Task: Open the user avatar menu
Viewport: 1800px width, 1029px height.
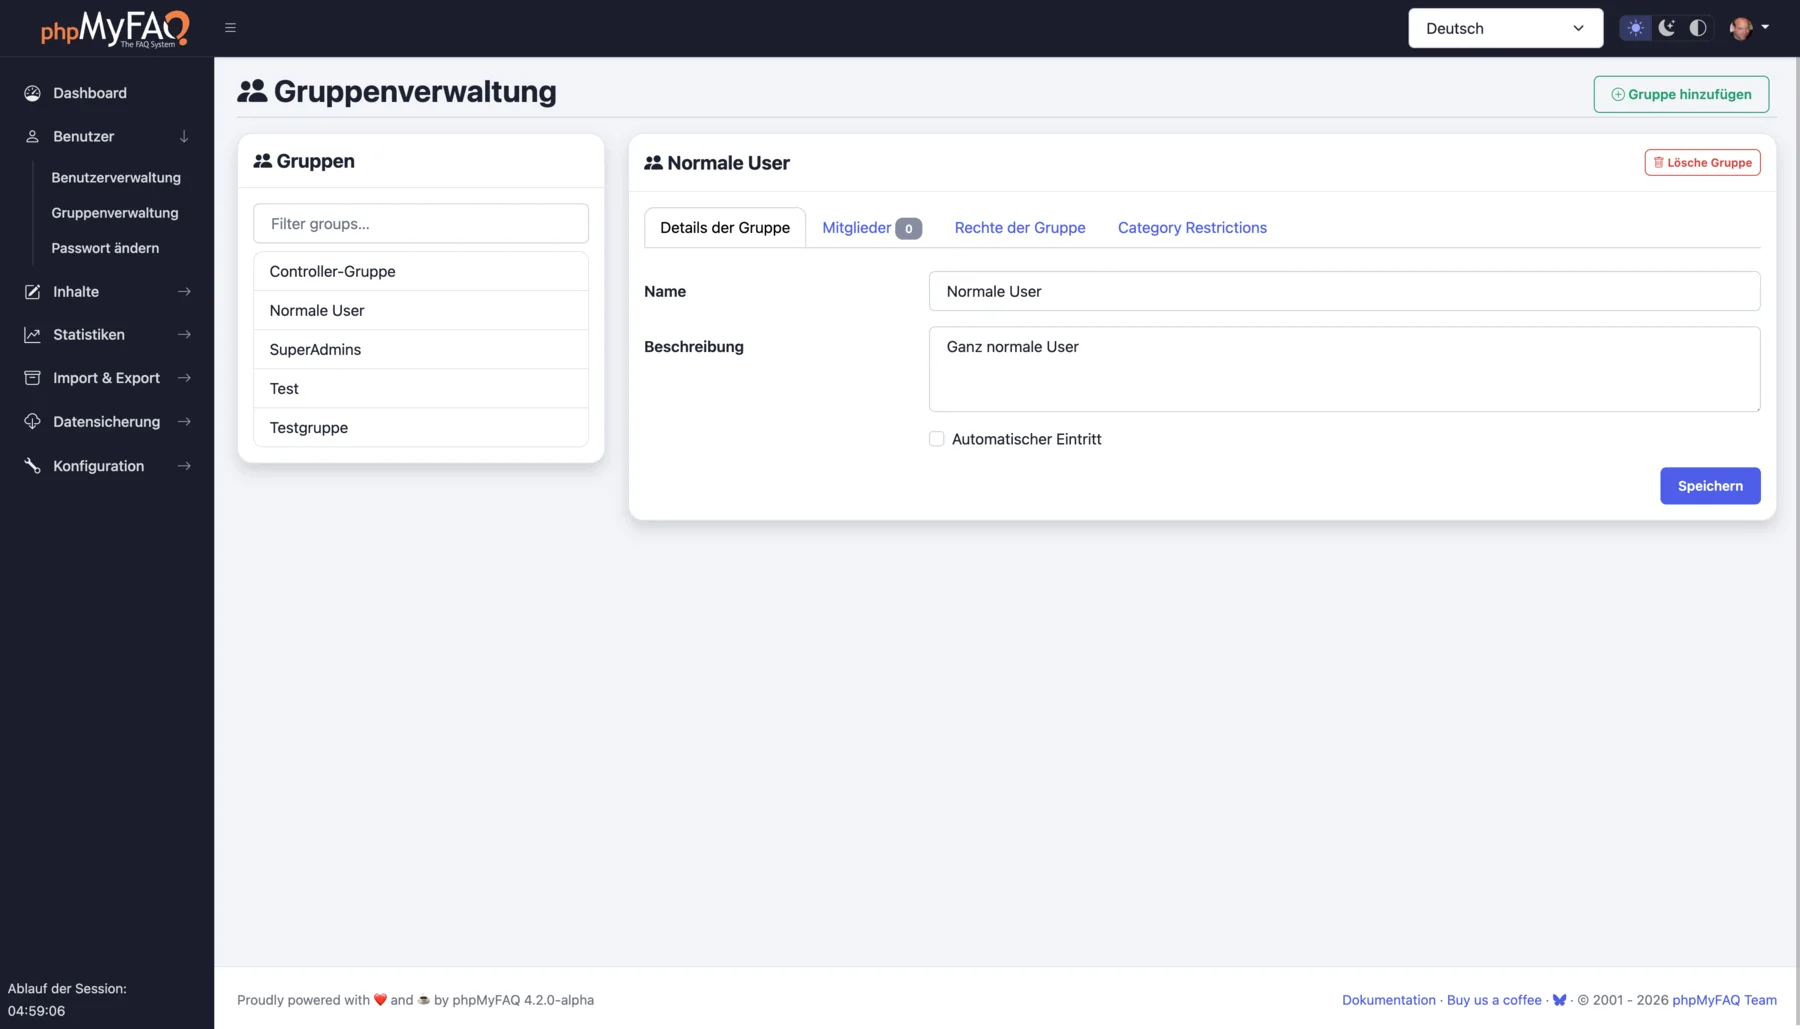Action: tap(1750, 28)
